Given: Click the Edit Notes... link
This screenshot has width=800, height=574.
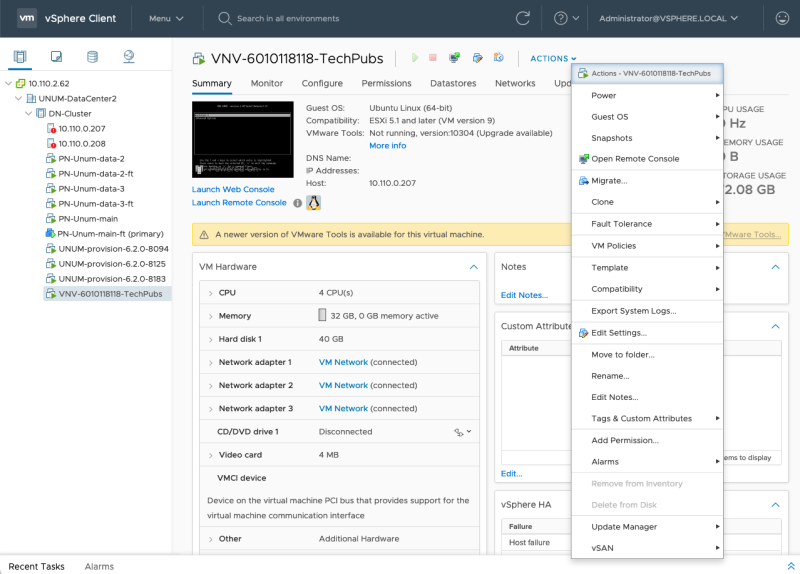Looking at the screenshot, I should tap(524, 295).
